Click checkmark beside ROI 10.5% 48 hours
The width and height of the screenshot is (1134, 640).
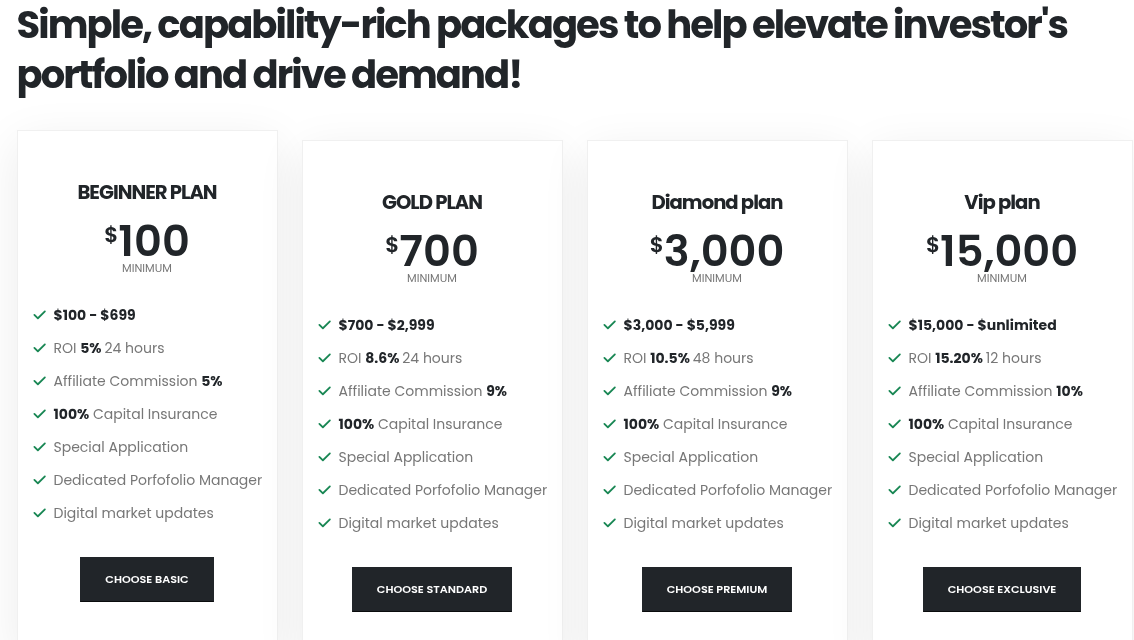point(610,358)
